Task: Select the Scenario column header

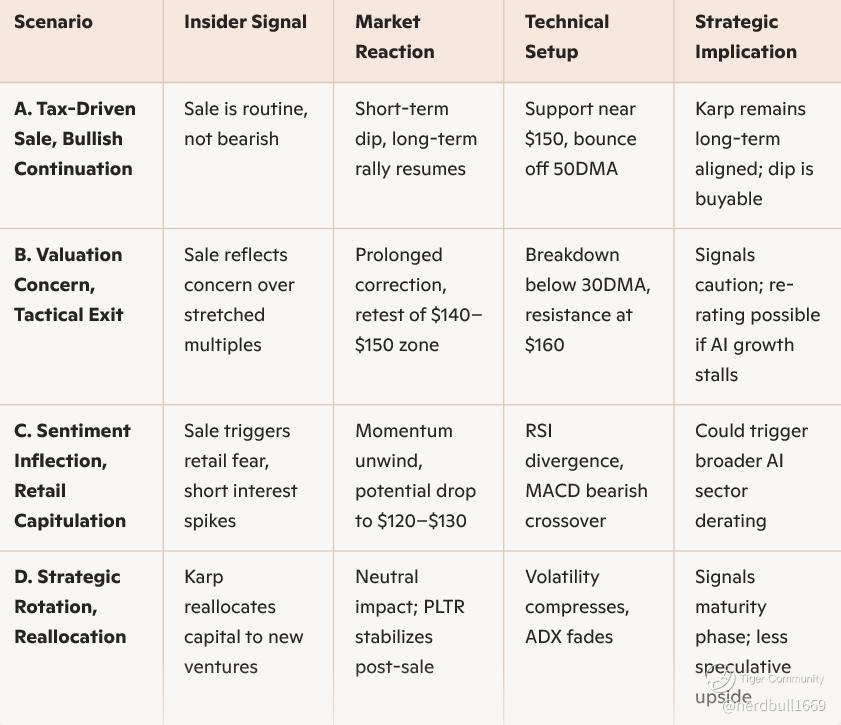Action: pyautogui.click(x=53, y=22)
